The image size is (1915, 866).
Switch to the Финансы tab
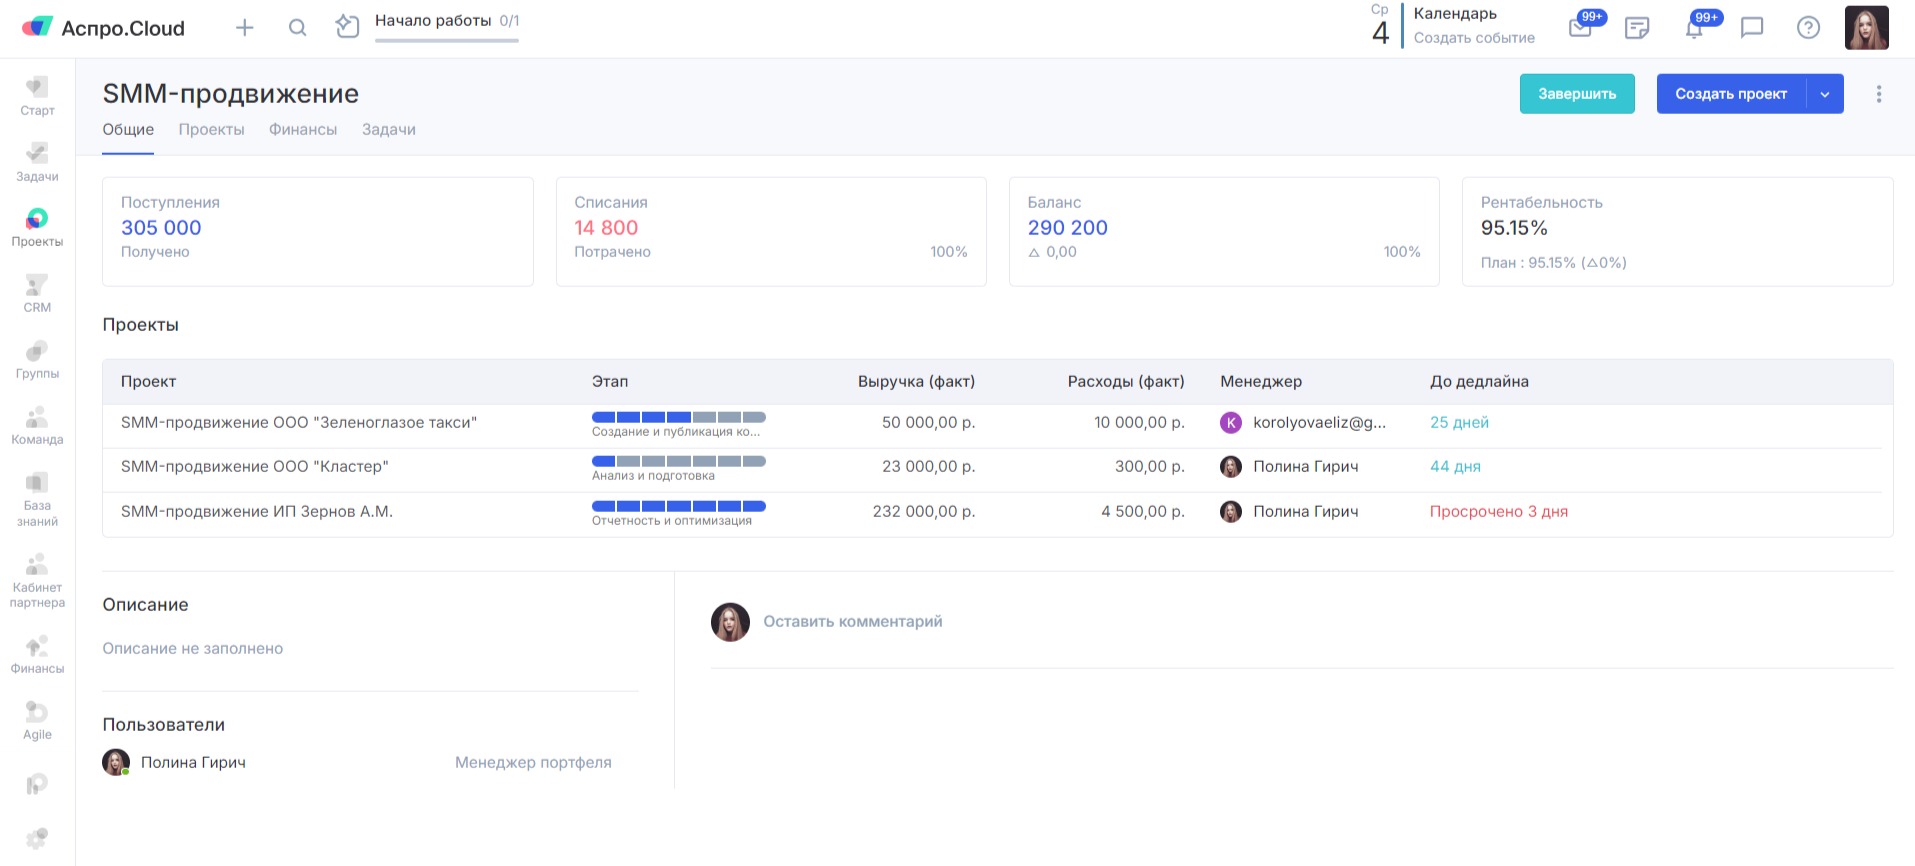coord(303,130)
